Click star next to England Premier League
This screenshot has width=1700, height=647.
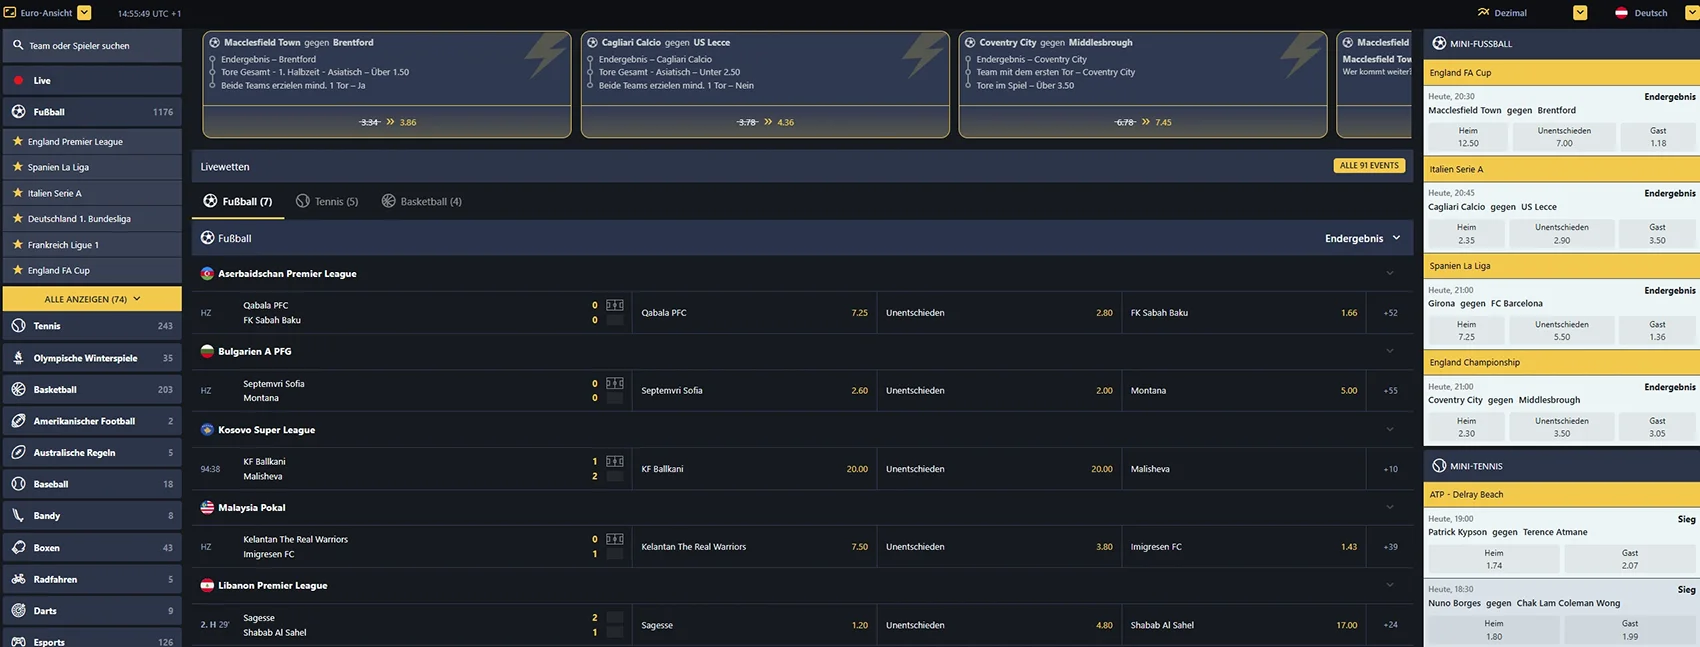[x=17, y=141]
